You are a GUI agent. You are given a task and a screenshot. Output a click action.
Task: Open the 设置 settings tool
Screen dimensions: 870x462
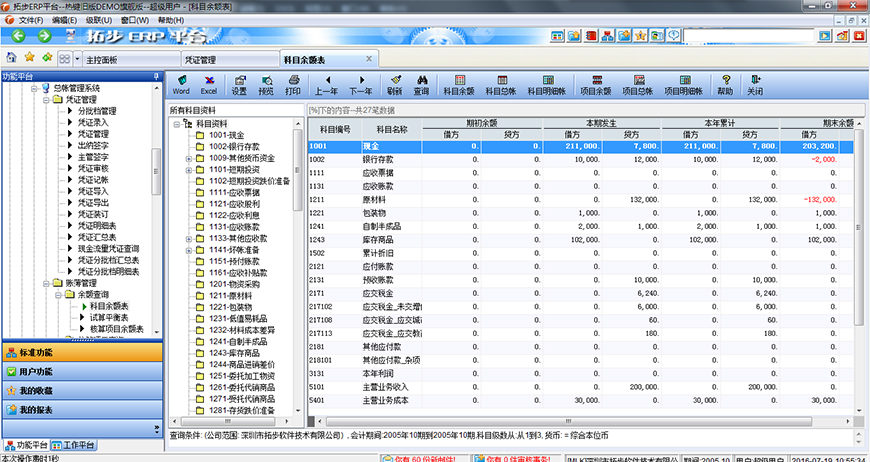(239, 84)
